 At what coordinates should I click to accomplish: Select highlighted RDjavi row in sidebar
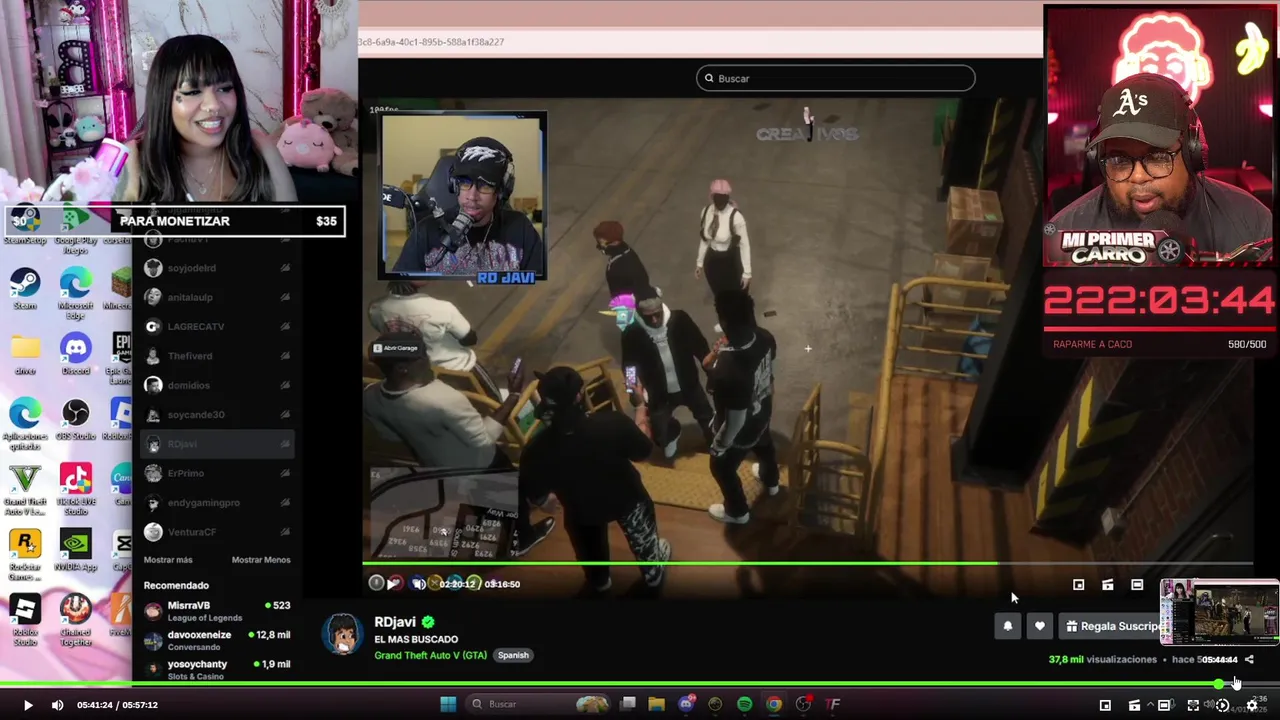pos(218,444)
